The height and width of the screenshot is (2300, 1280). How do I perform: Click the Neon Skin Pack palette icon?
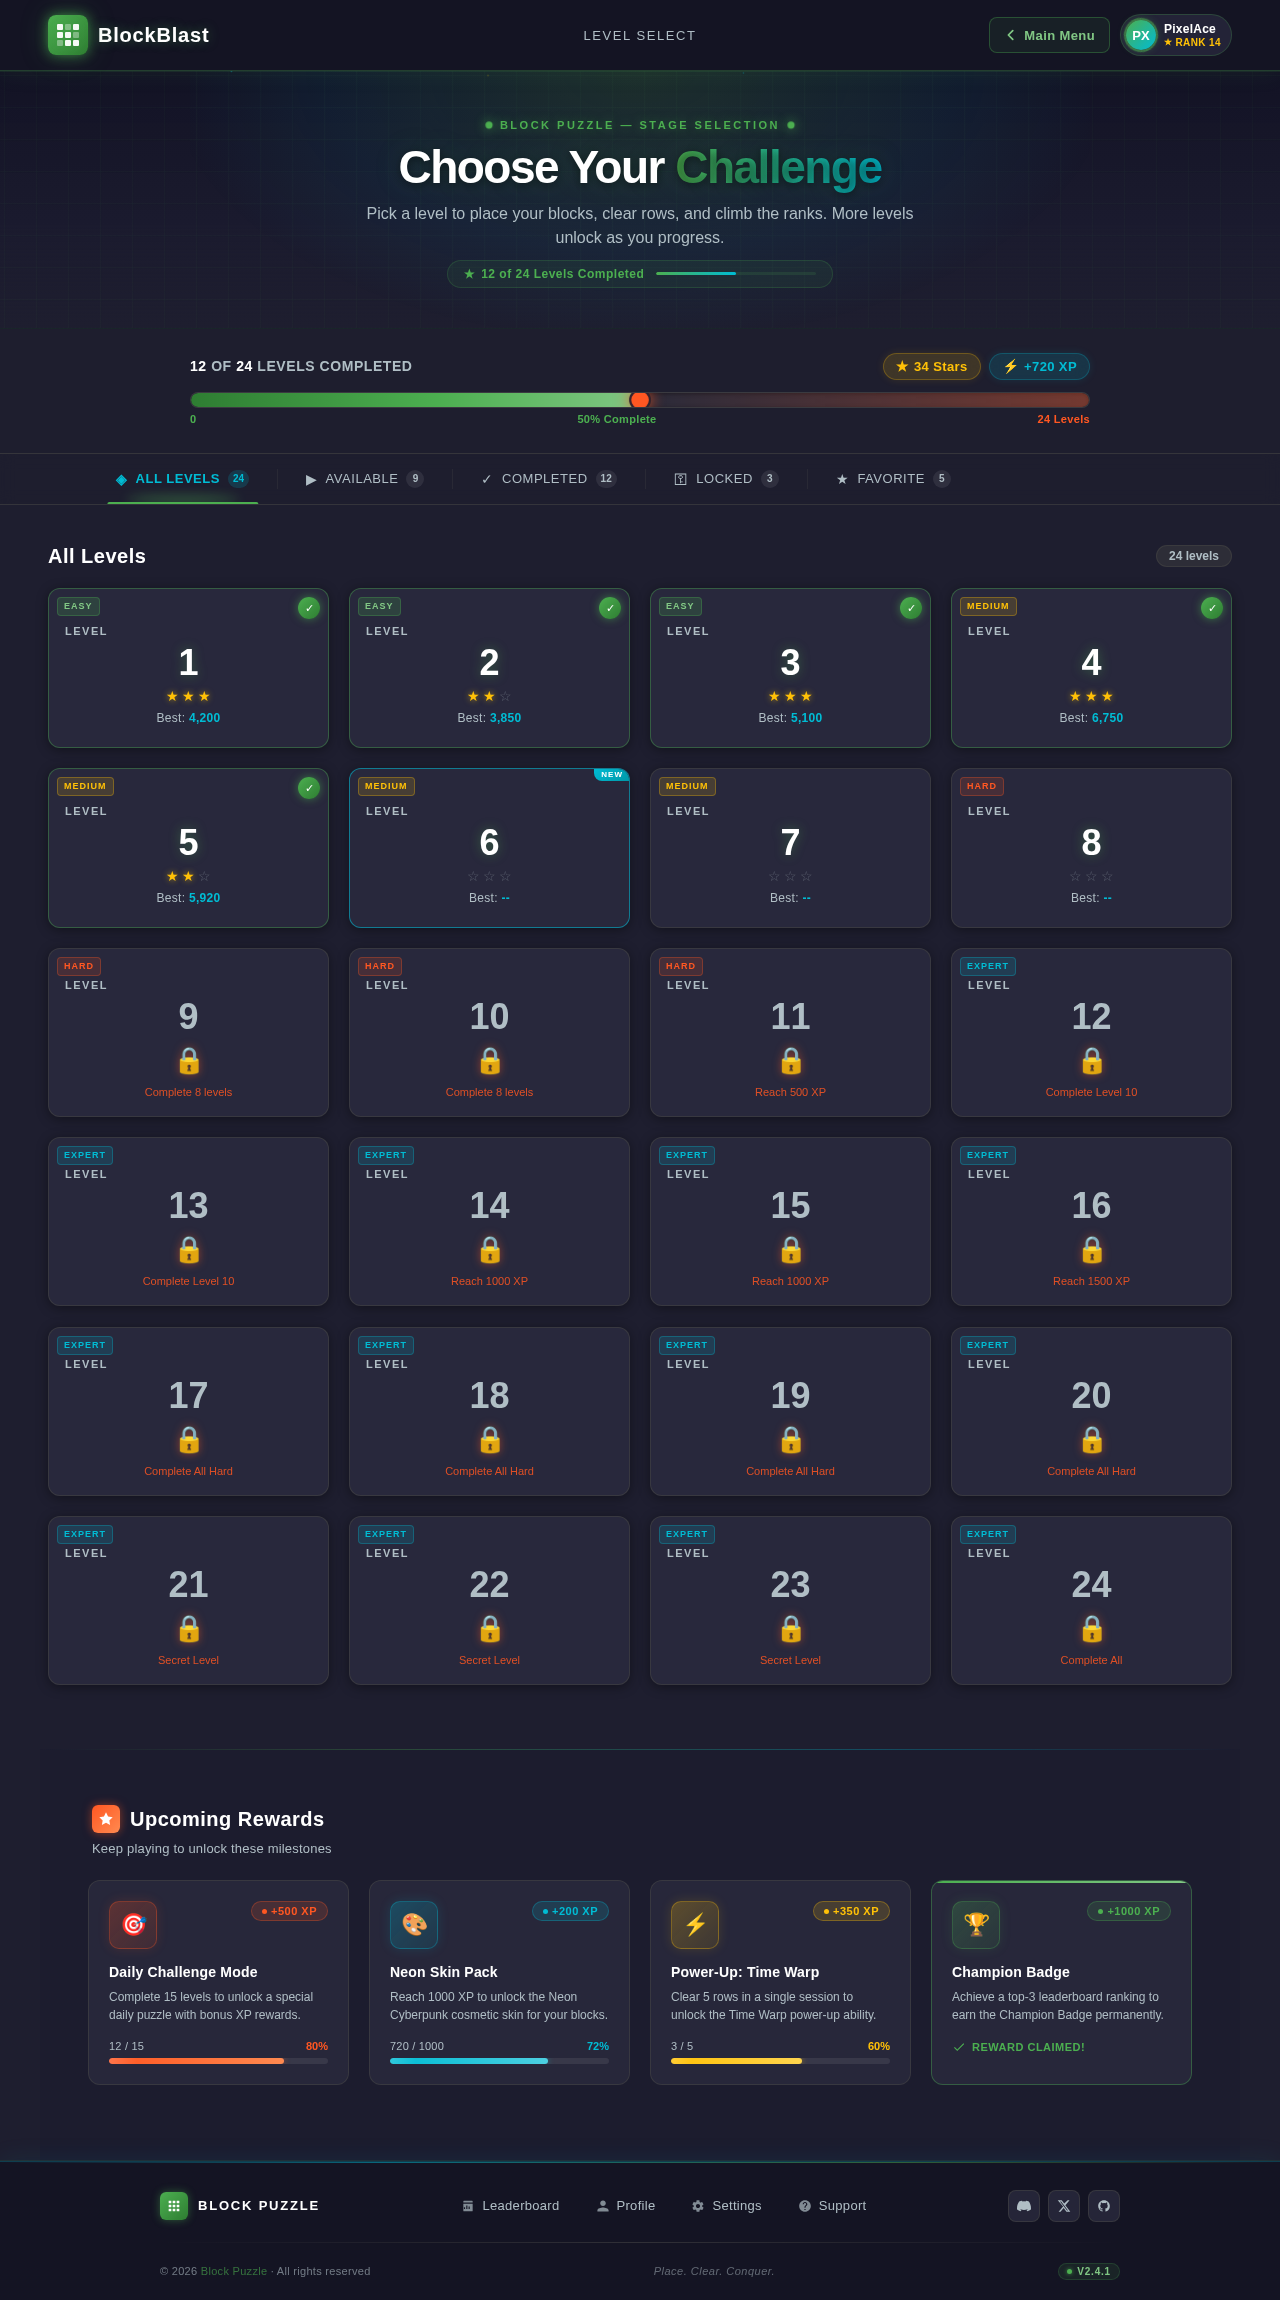click(x=414, y=1925)
